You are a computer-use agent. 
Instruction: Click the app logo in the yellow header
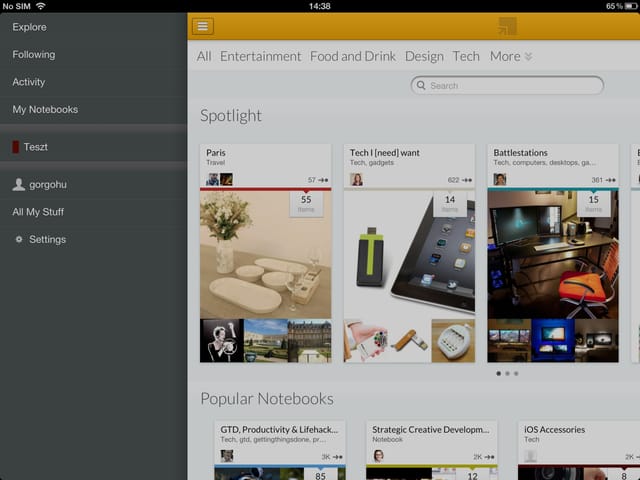[507, 26]
